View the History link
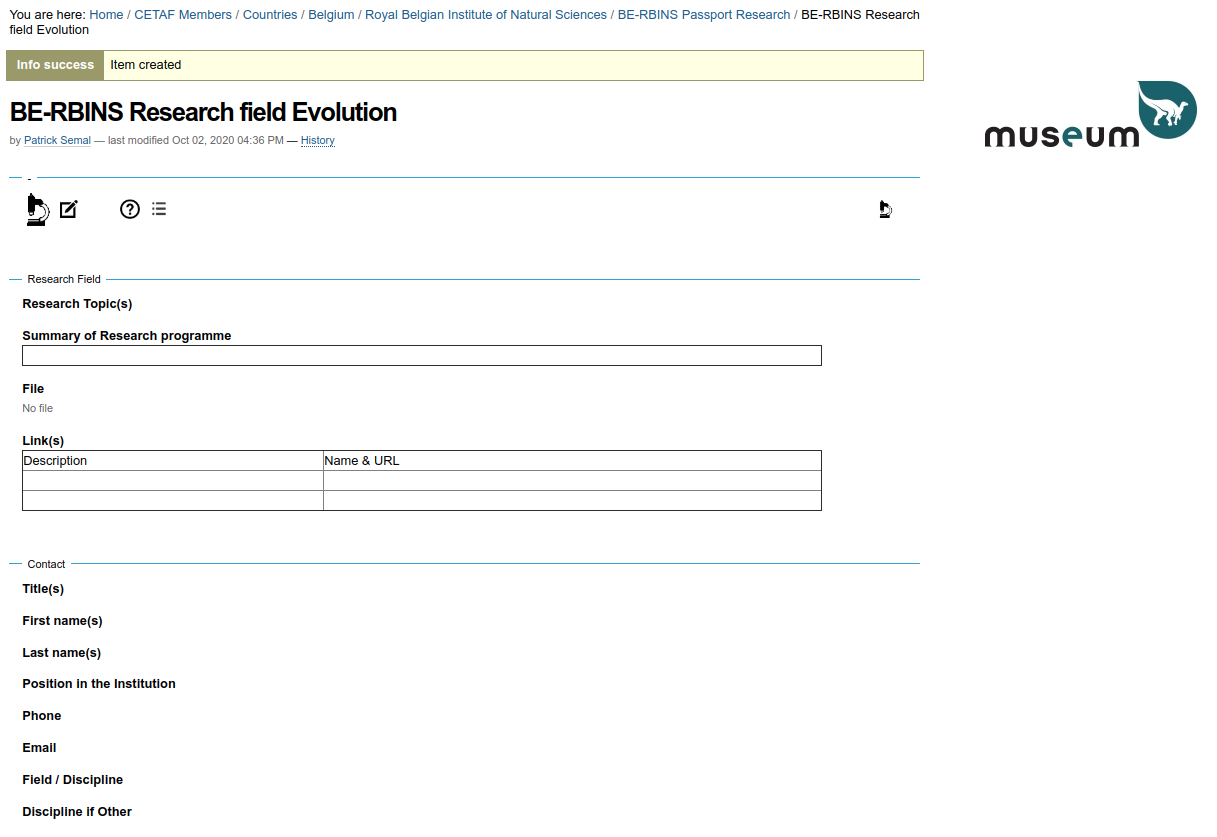The width and height of the screenshot is (1217, 837). pos(318,141)
